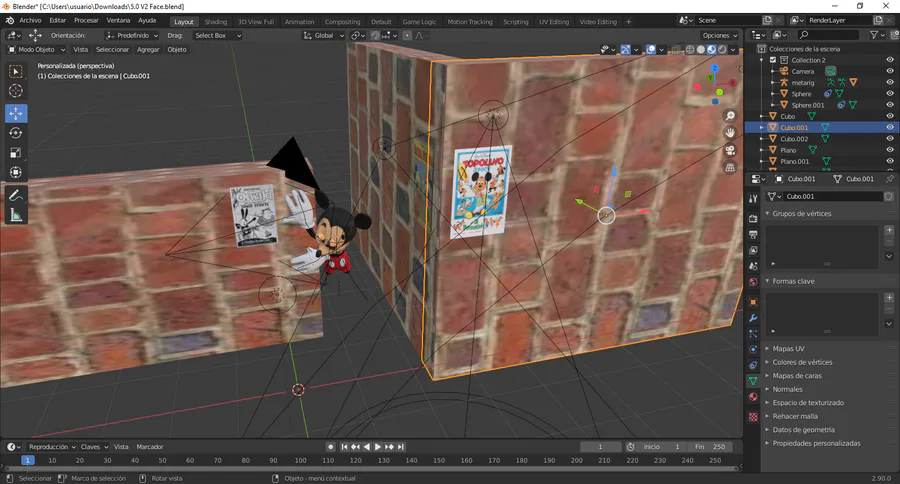Activate the Transform tool in the left toolbar
The image size is (900, 484).
(x=15, y=172)
